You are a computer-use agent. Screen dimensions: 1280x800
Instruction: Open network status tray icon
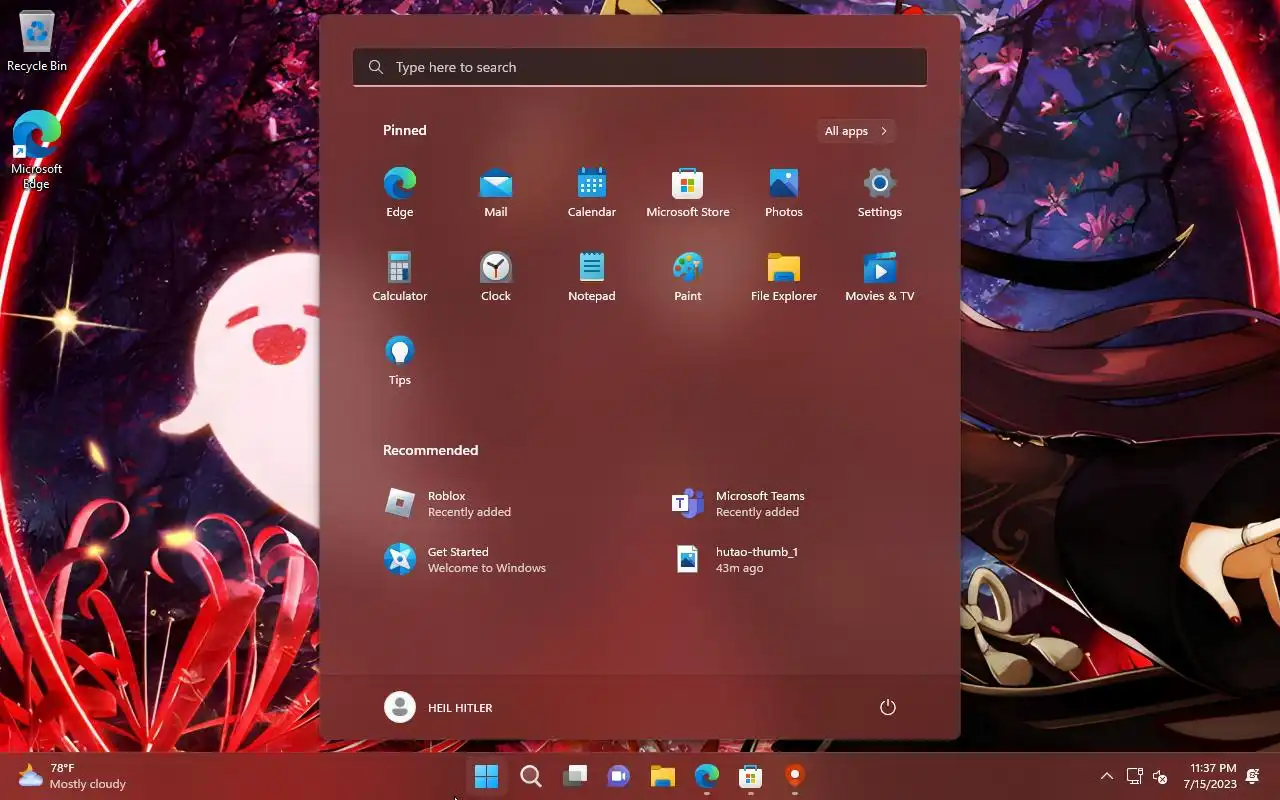pos(1135,776)
